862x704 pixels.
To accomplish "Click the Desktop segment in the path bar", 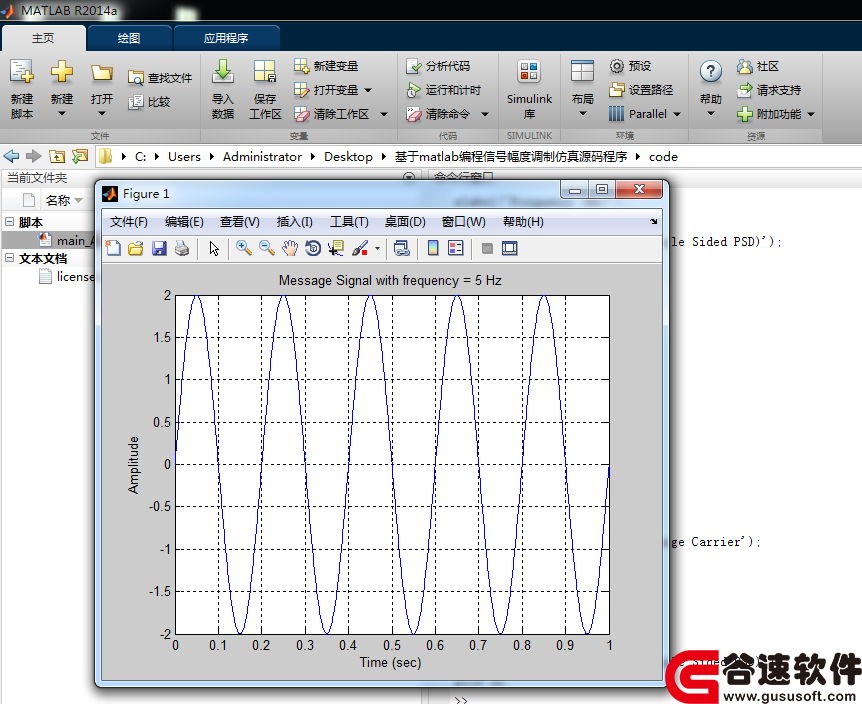I will [348, 157].
